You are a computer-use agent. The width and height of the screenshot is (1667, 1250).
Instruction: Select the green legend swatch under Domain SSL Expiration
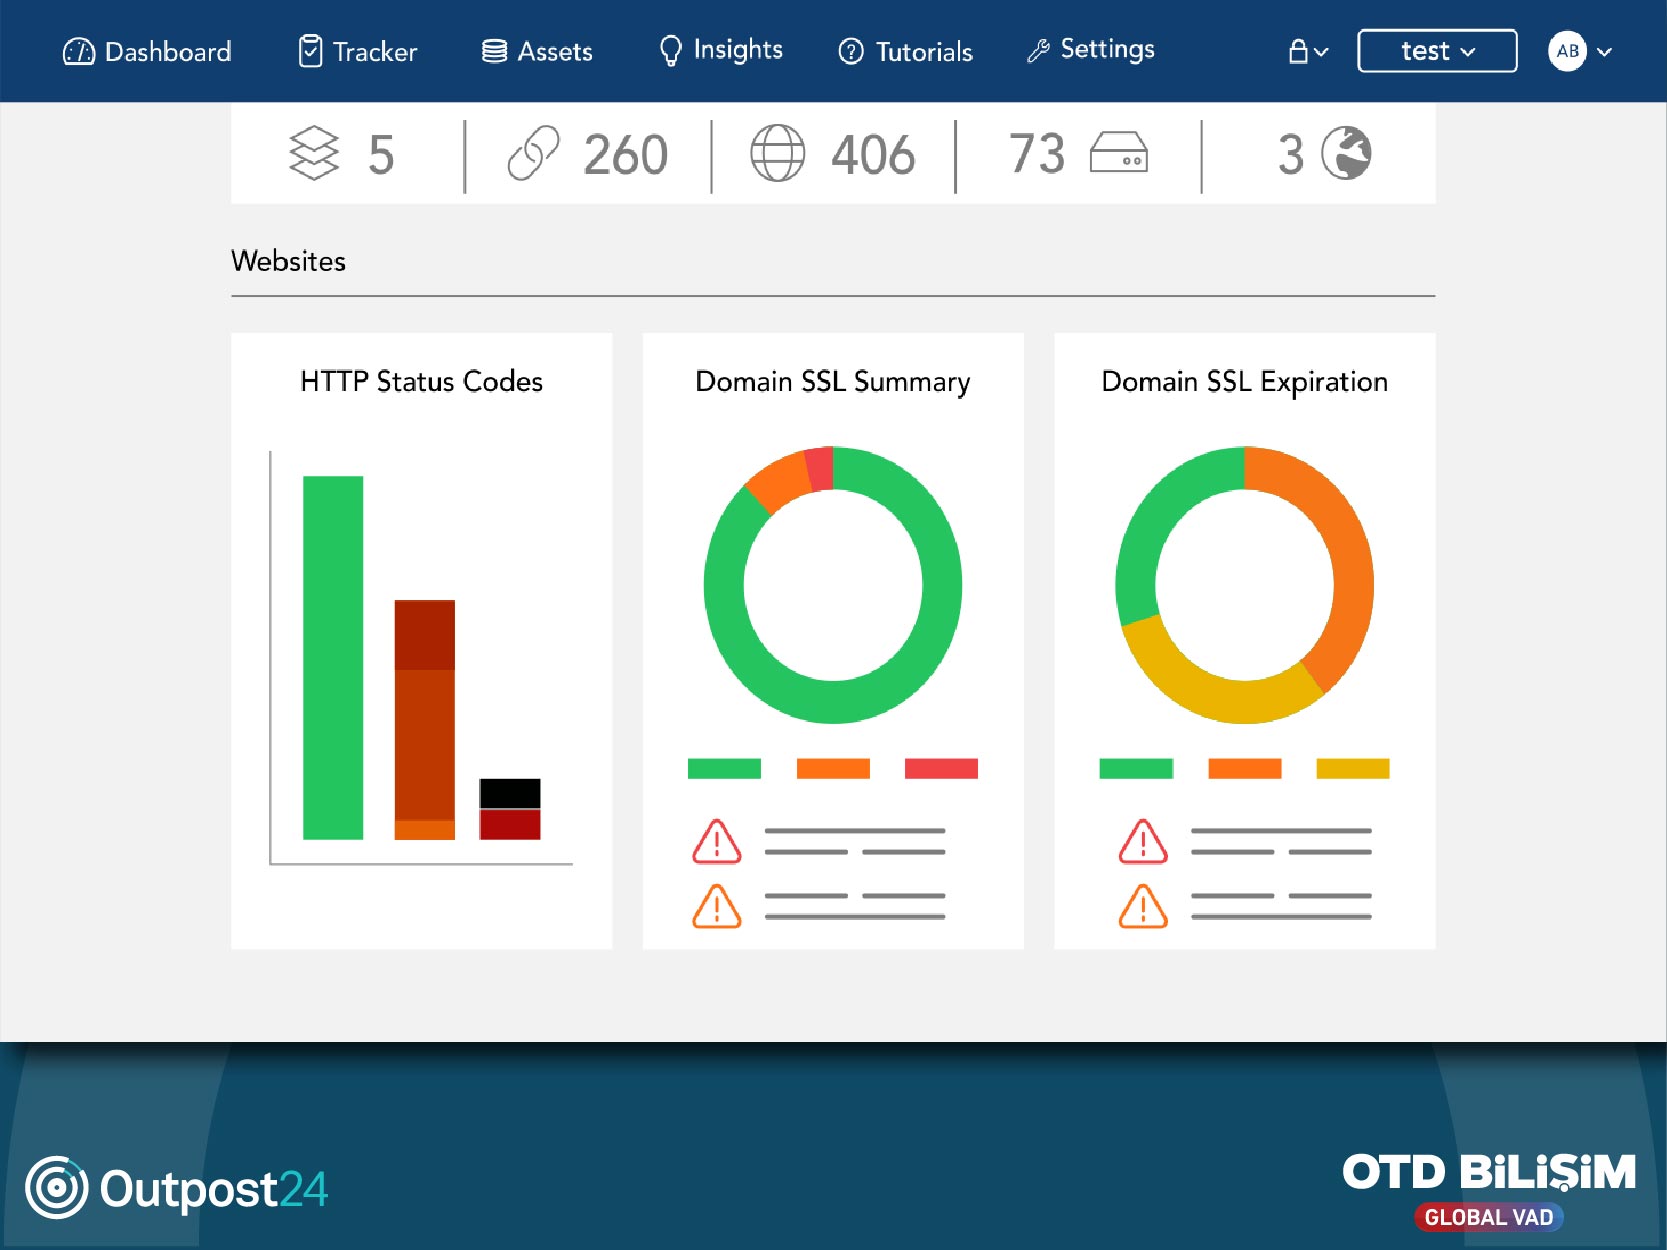click(x=1136, y=768)
